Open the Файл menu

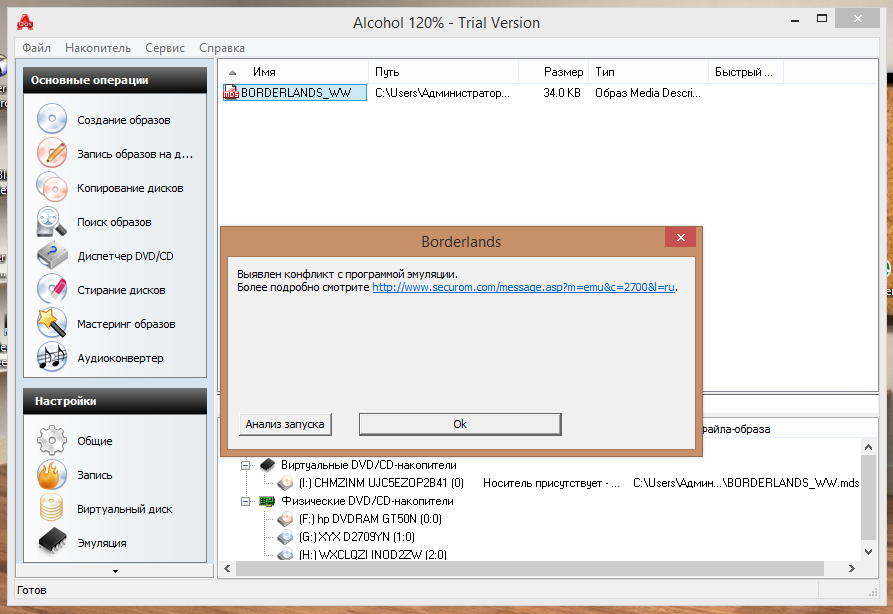click(36, 48)
